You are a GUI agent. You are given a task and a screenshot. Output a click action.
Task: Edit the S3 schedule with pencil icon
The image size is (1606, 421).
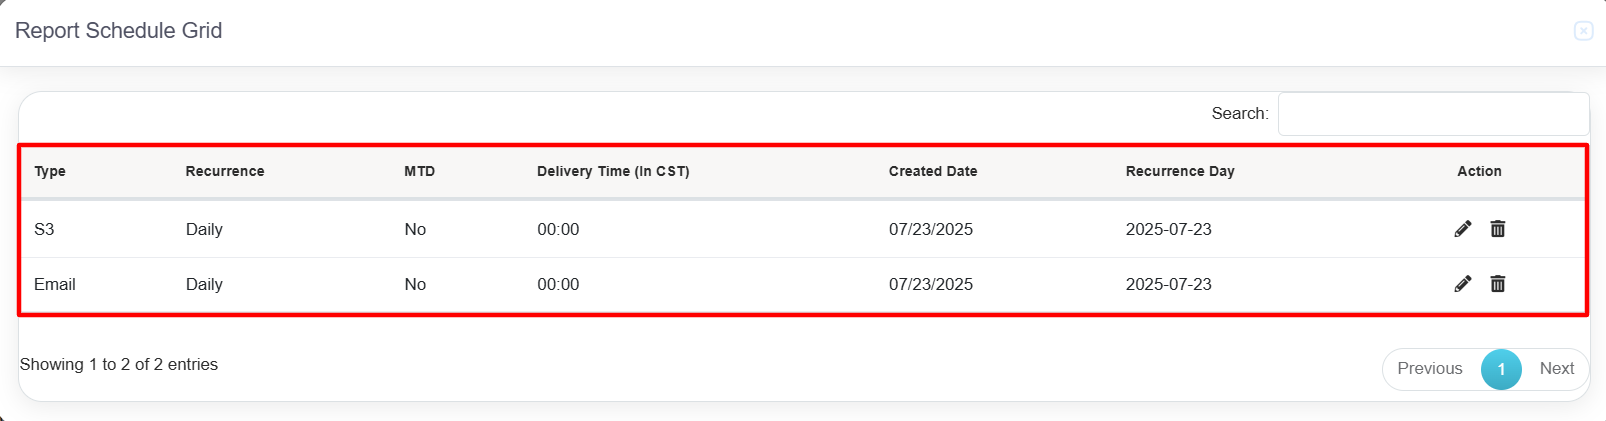[x=1463, y=229]
